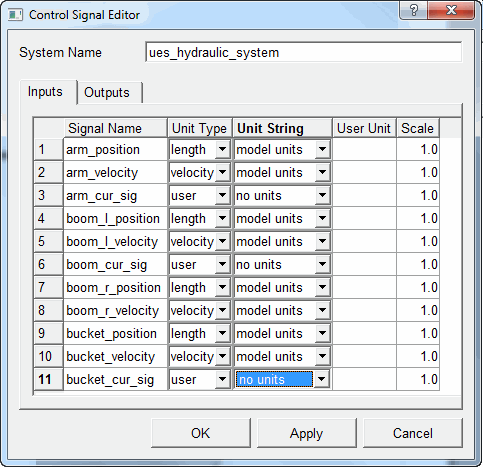Viewport: 483px width, 467px height.
Task: Expand Unit String dropdown for boom_r_velocity
Action: (322, 310)
